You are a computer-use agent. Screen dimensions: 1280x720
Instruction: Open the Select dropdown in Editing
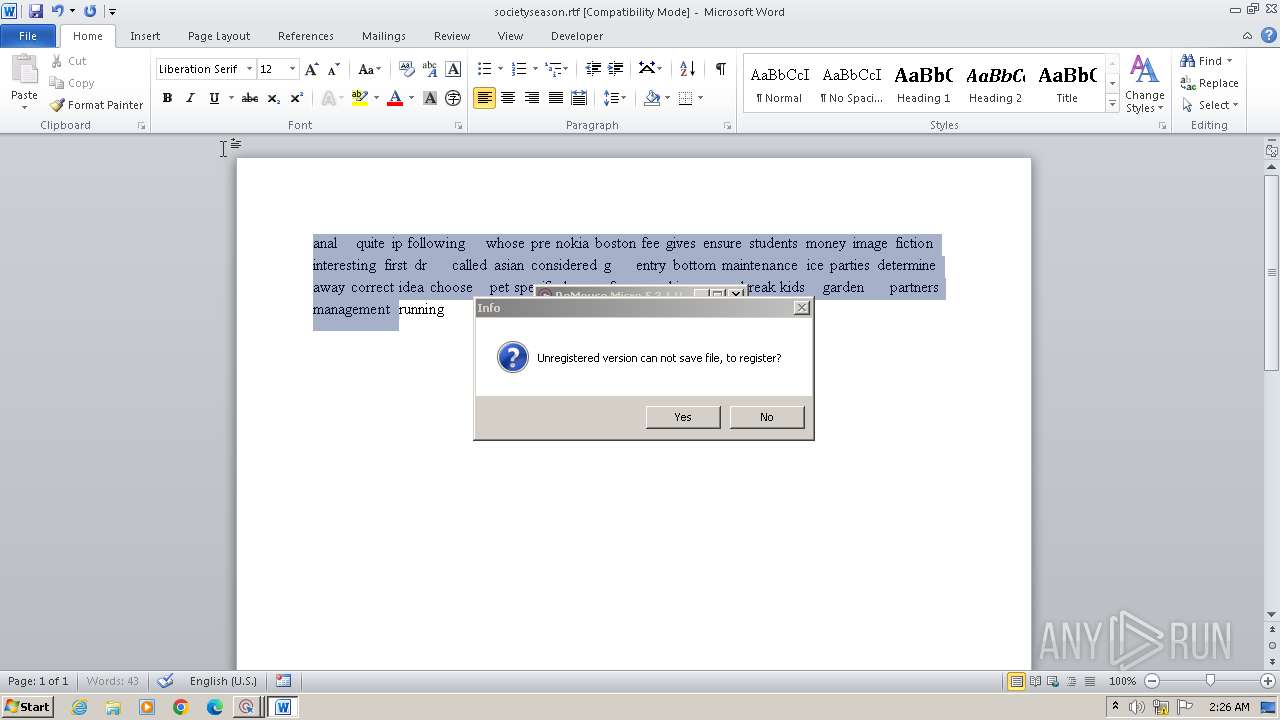[1210, 105]
